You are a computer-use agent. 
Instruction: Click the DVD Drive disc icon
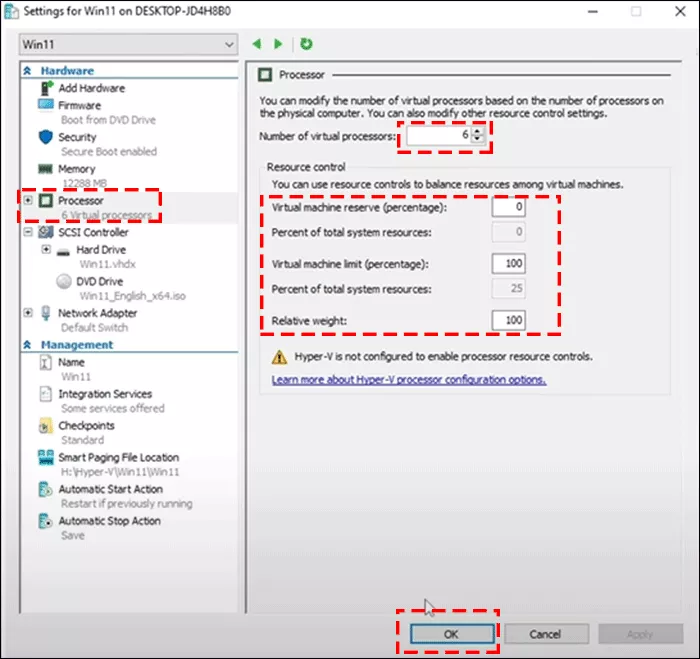point(64,281)
